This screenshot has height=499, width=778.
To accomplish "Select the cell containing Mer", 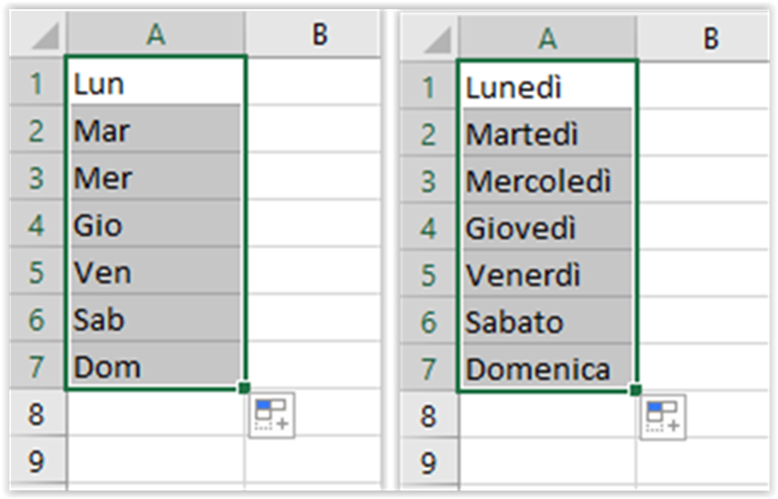I will 156,177.
